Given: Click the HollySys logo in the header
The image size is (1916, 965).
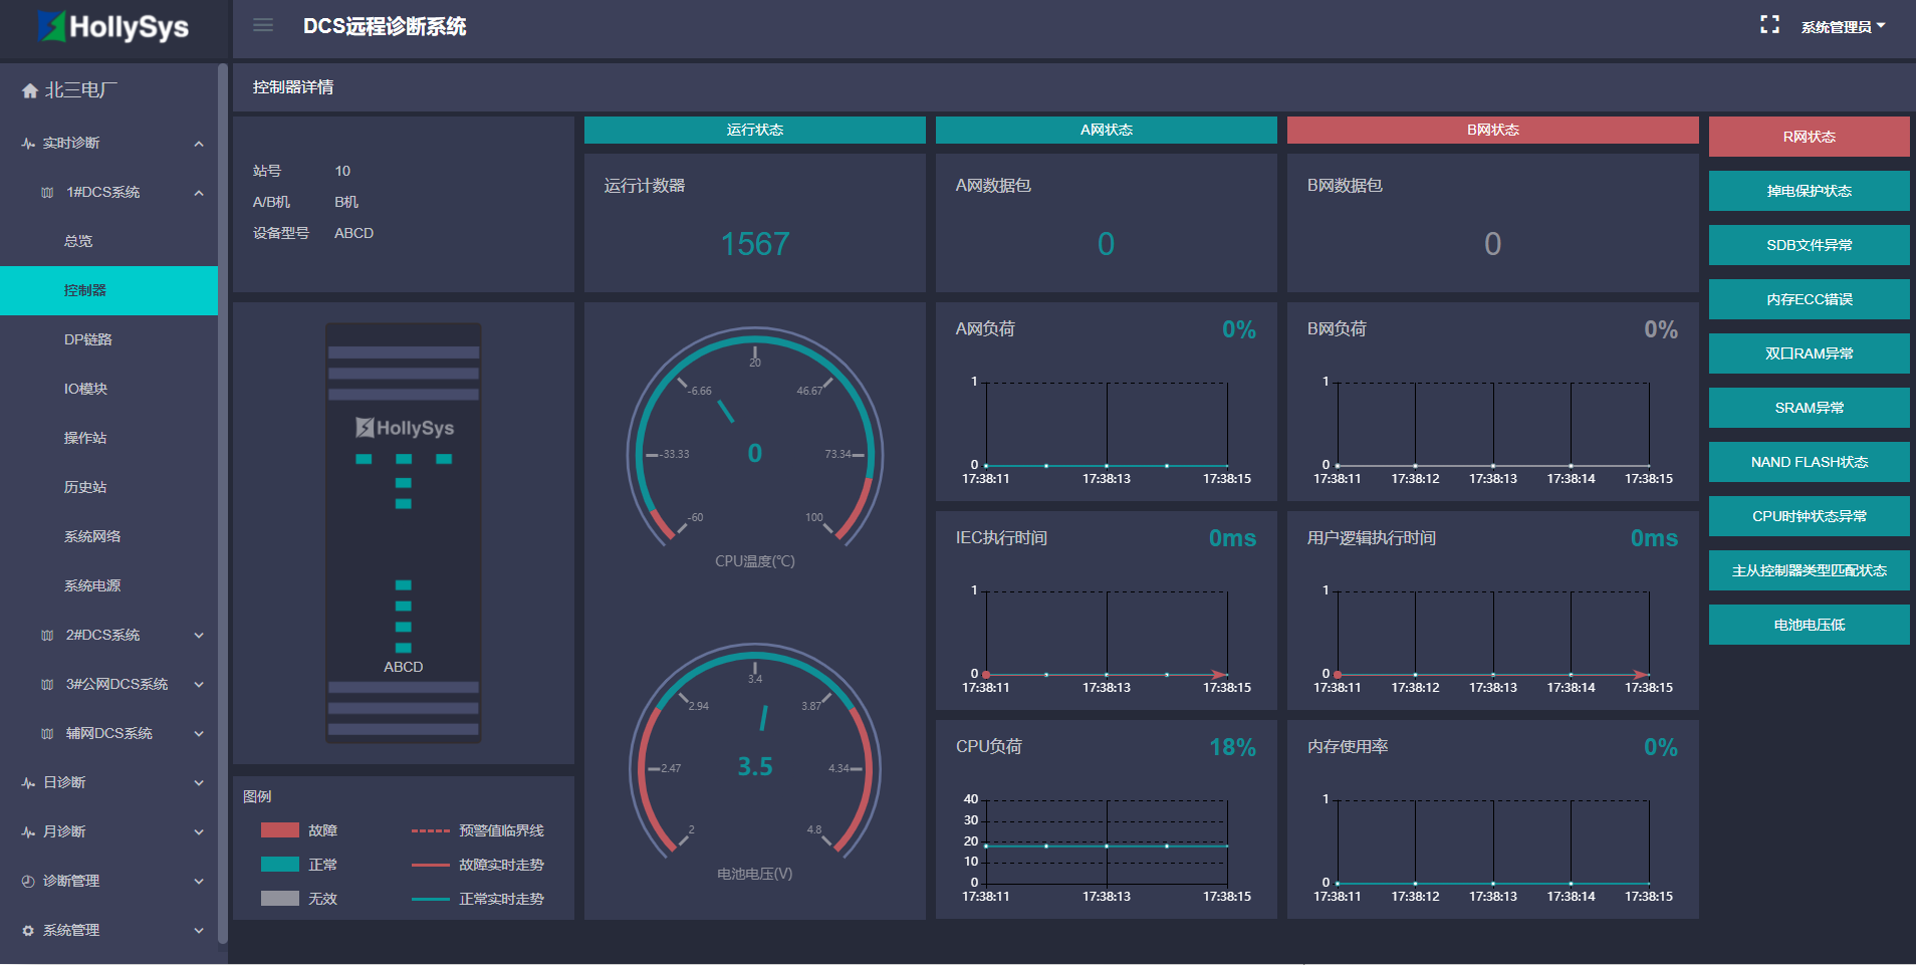Looking at the screenshot, I should pyautogui.click(x=113, y=27).
